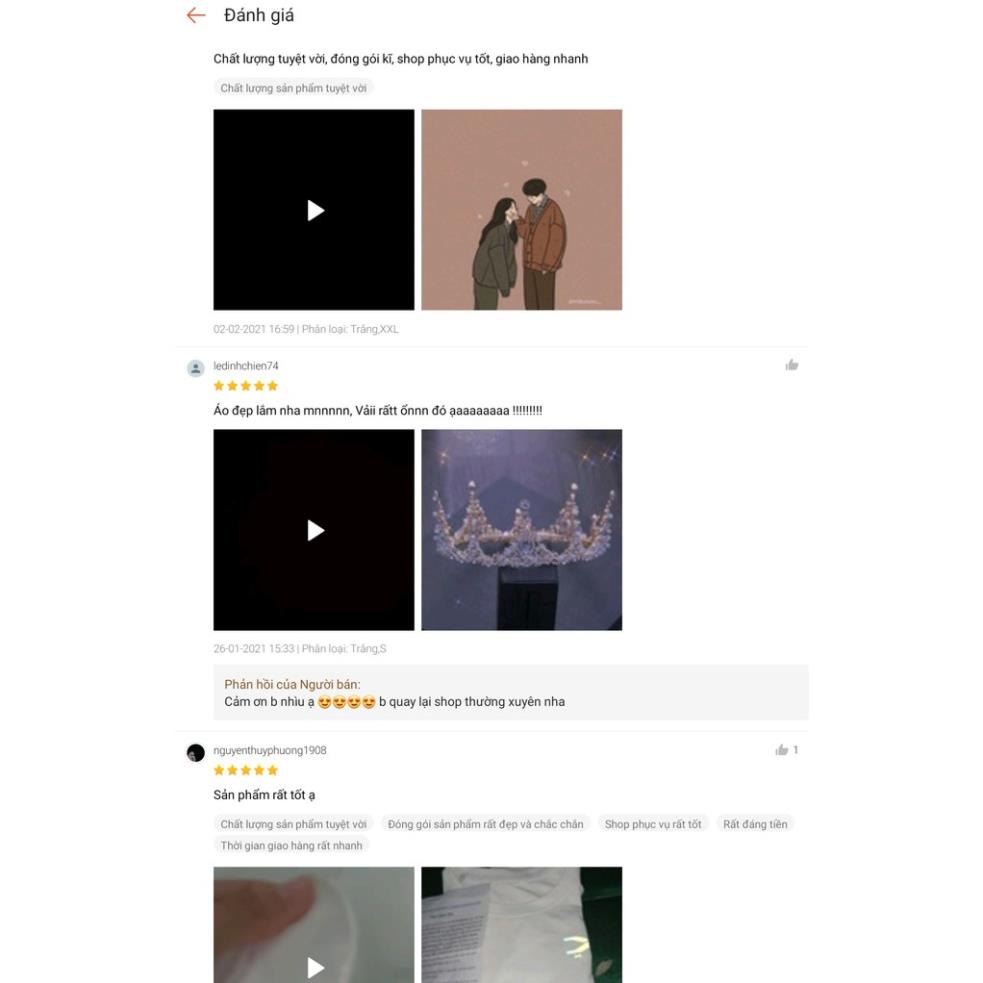The width and height of the screenshot is (983, 983).
Task: Open the crystal crown photo
Action: click(x=522, y=530)
